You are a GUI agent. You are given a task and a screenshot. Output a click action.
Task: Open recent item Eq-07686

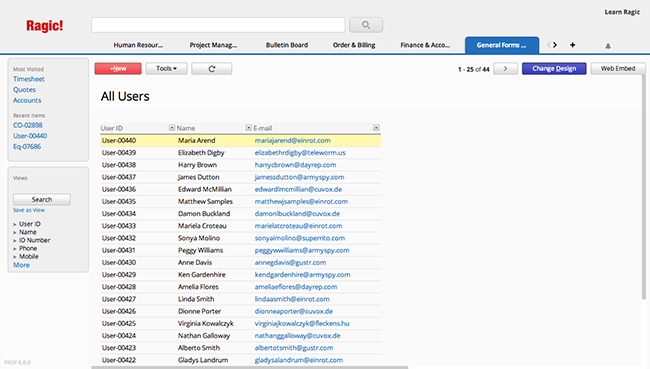pyautogui.click(x=27, y=147)
